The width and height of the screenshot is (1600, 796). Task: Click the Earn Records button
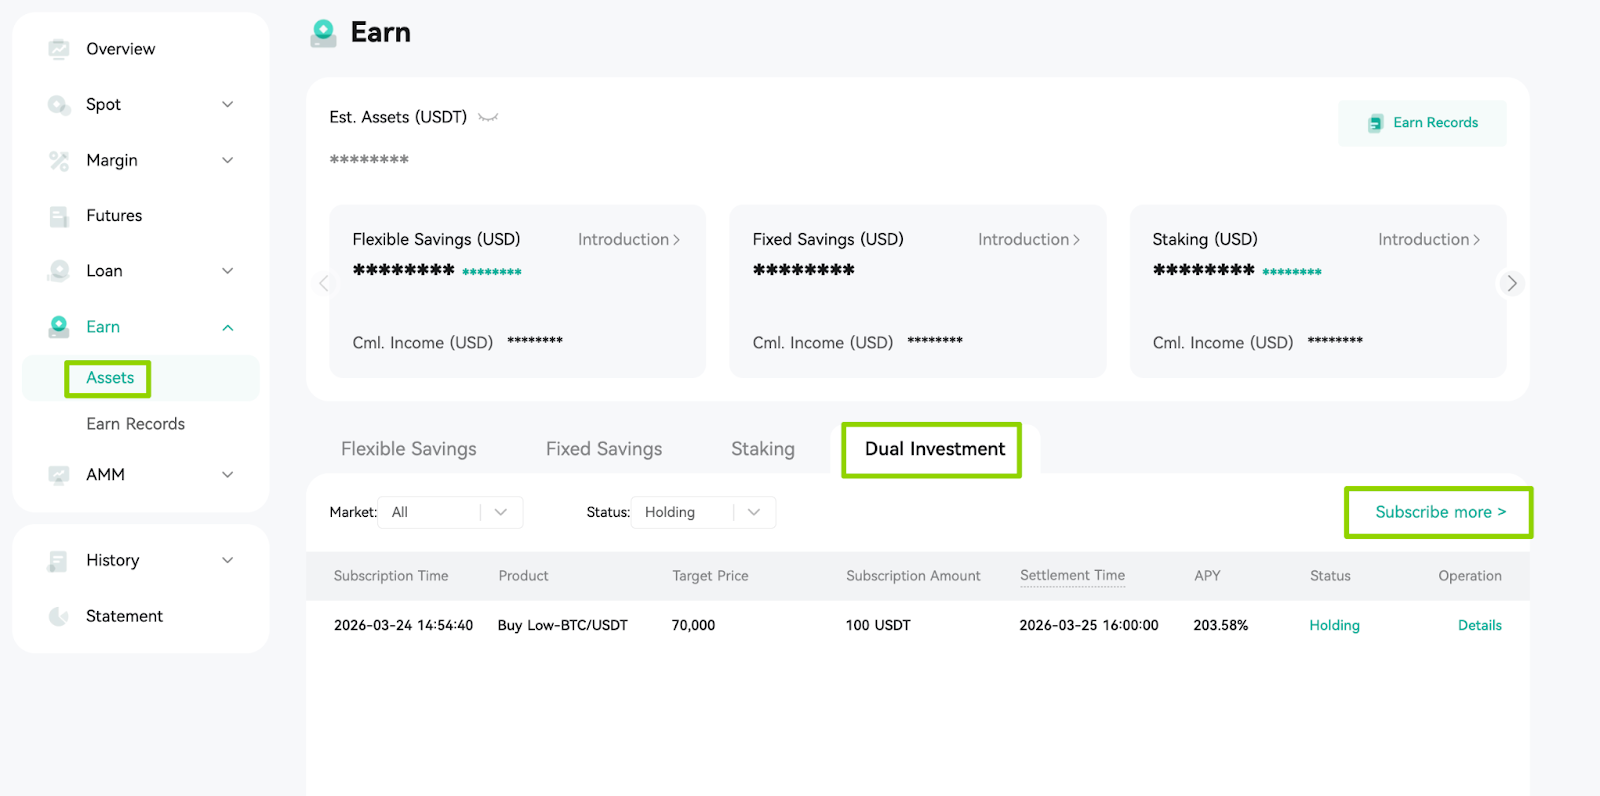pyautogui.click(x=1422, y=123)
